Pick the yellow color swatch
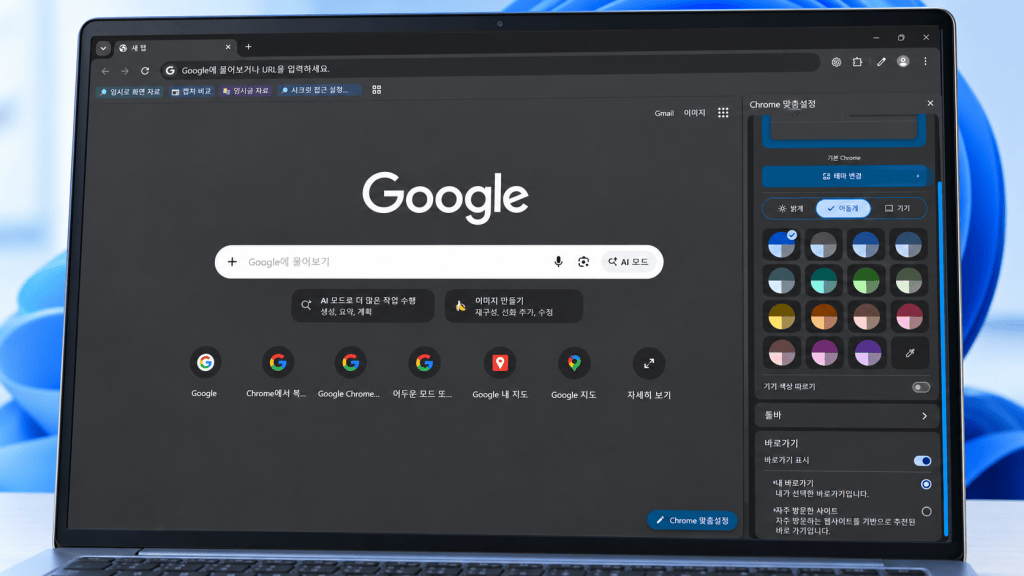This screenshot has height=576, width=1024. (x=782, y=317)
